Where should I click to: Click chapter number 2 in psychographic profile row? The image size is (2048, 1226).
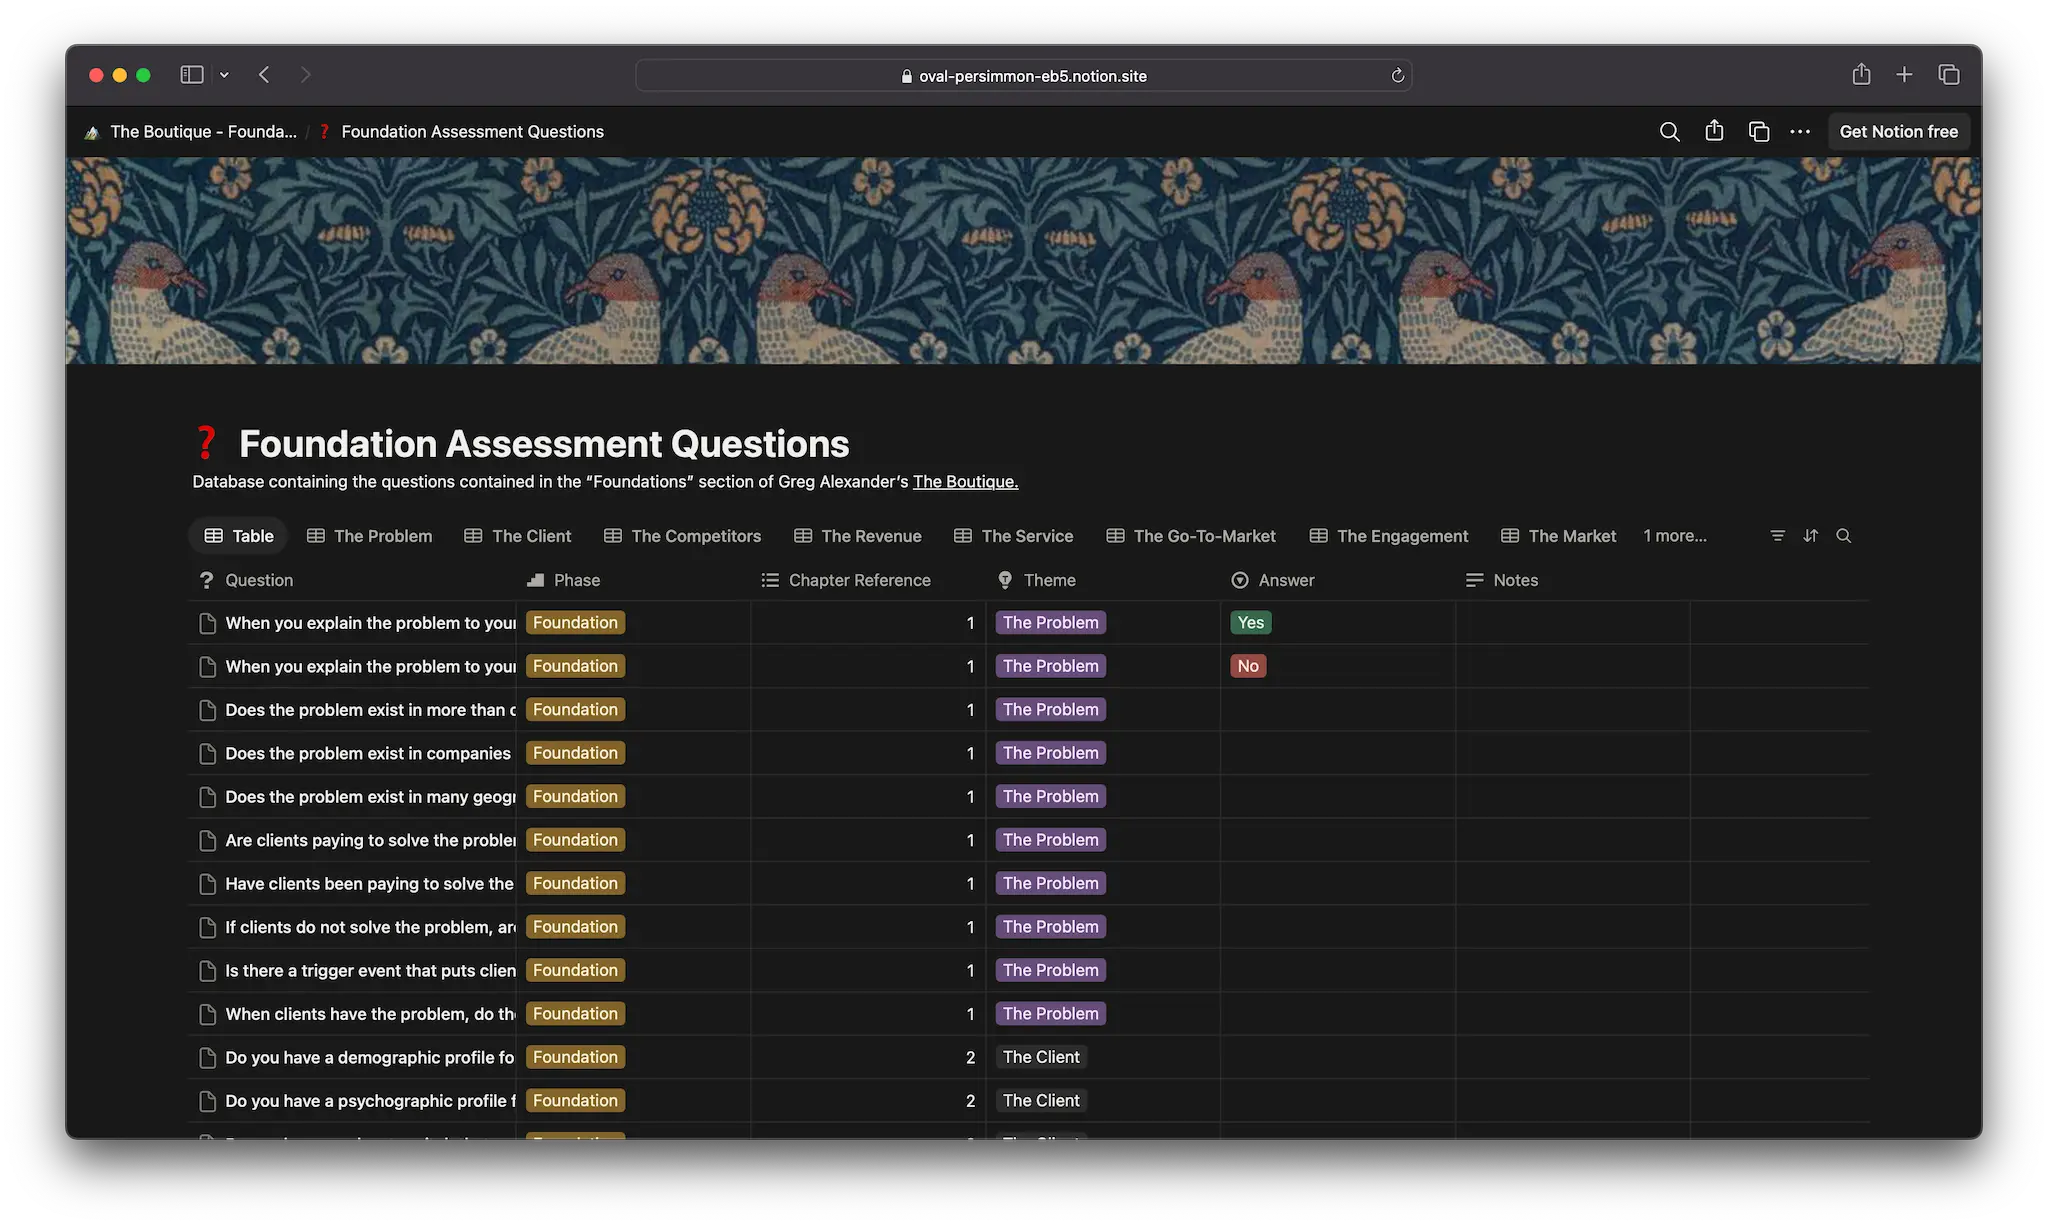click(970, 1101)
